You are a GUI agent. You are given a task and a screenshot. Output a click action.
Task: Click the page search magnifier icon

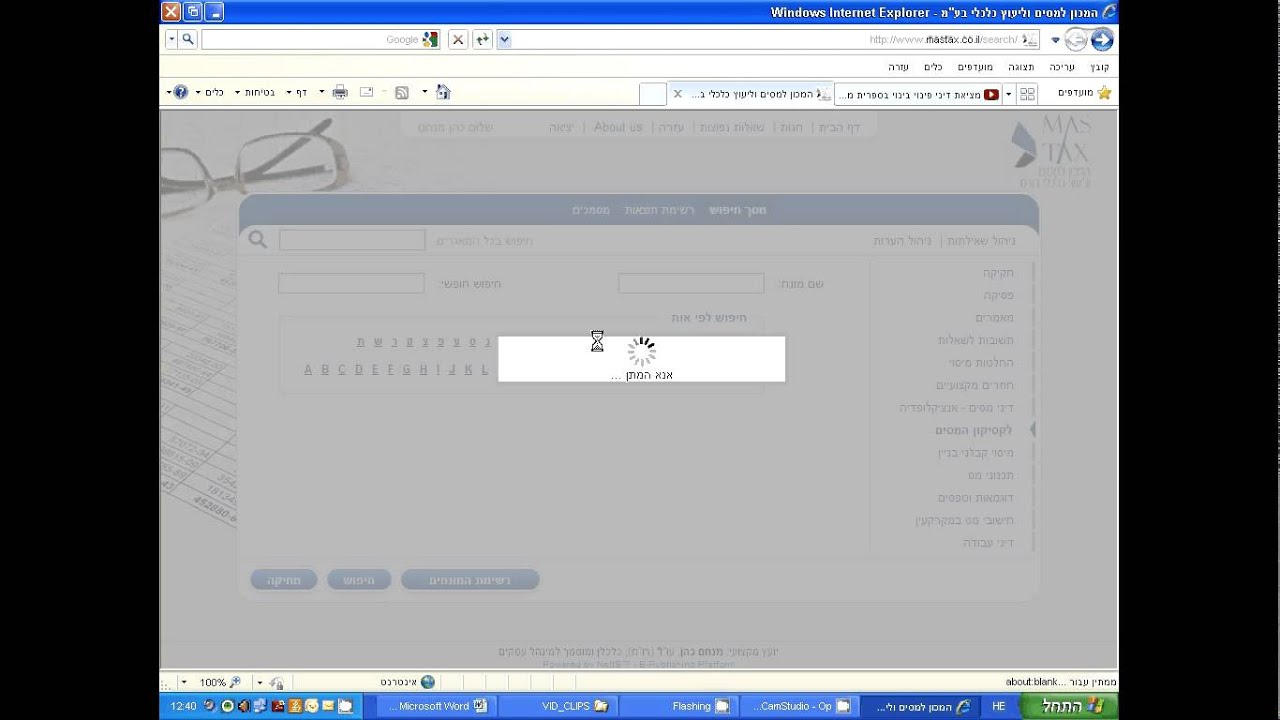click(x=258, y=240)
